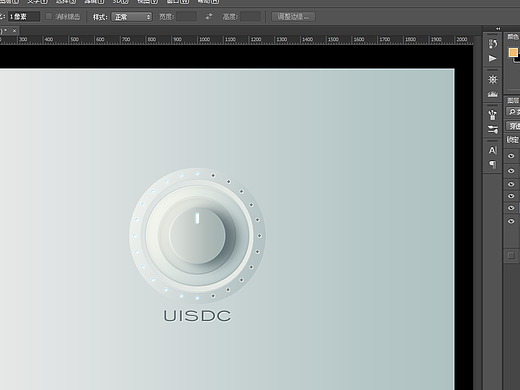
Task: Collapse the panel dock double-arrow
Action: [498, 29]
